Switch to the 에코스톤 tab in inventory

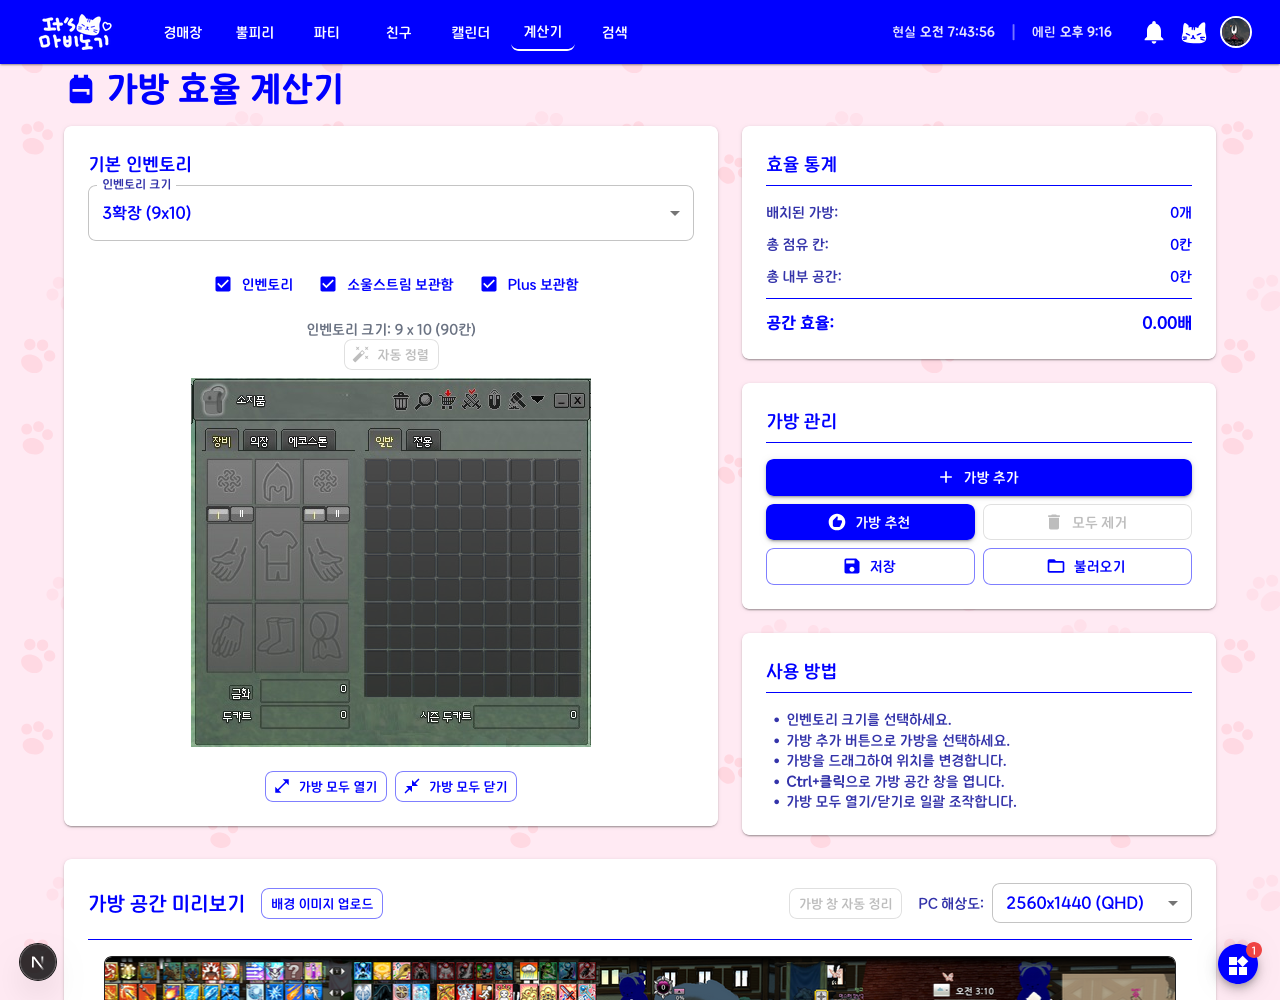[308, 441]
